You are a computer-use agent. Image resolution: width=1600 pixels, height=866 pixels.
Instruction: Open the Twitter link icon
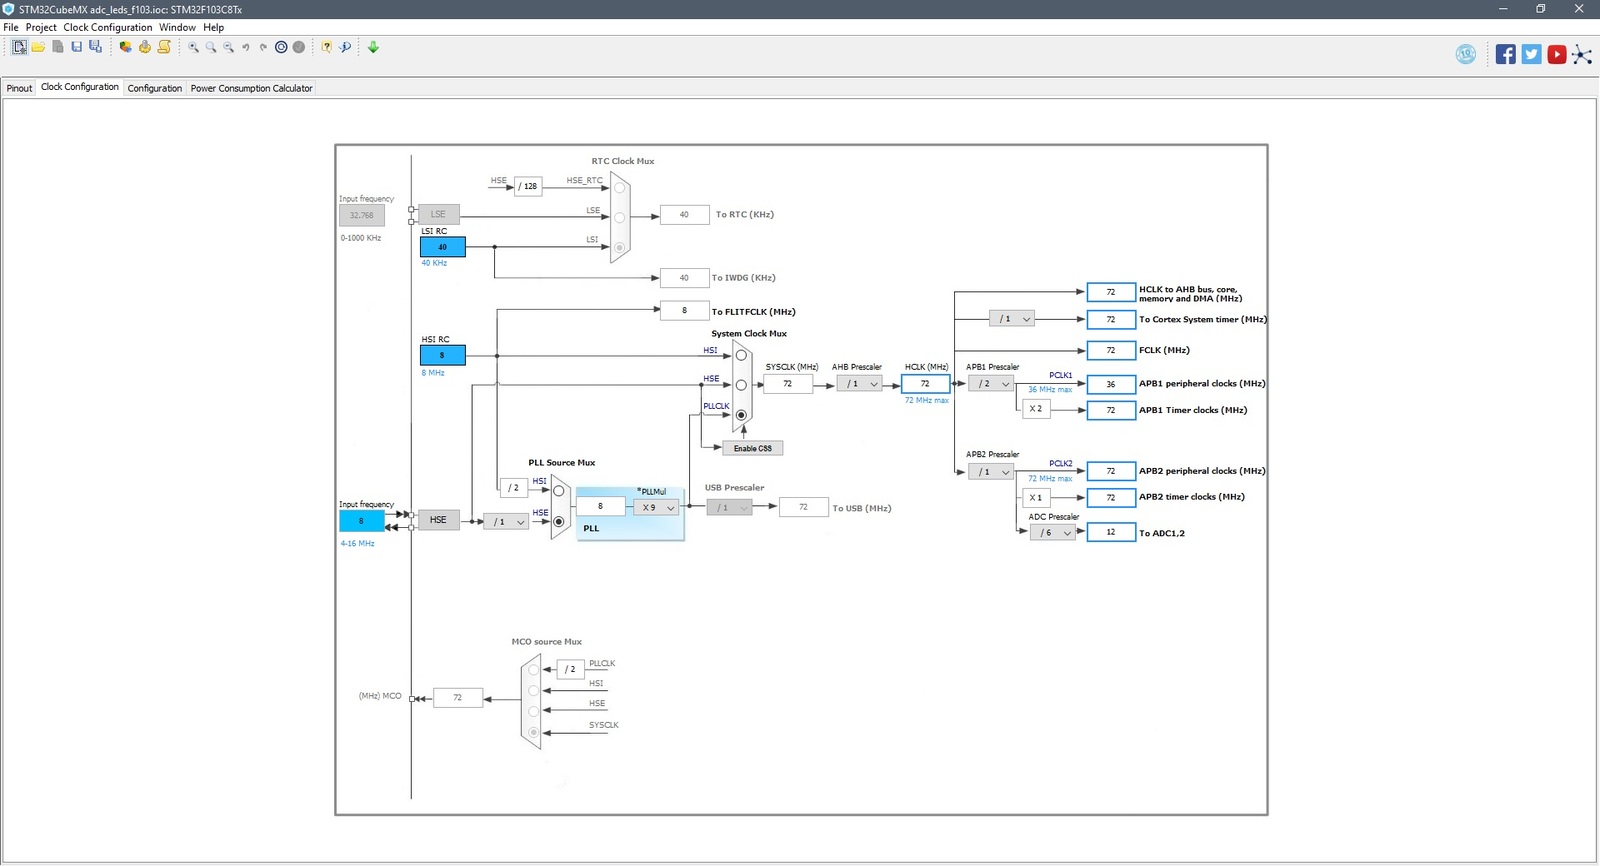pyautogui.click(x=1532, y=54)
